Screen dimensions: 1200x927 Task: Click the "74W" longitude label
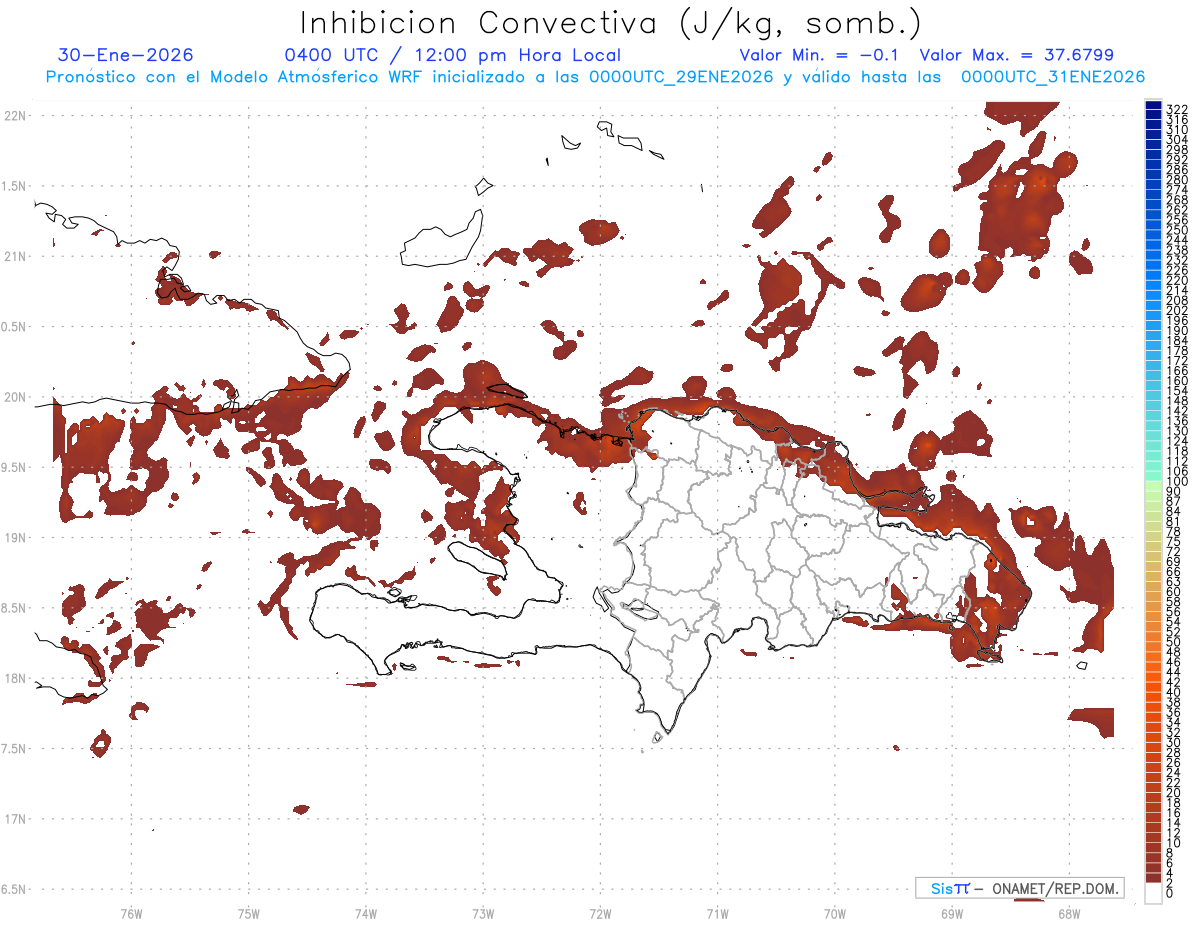[366, 912]
